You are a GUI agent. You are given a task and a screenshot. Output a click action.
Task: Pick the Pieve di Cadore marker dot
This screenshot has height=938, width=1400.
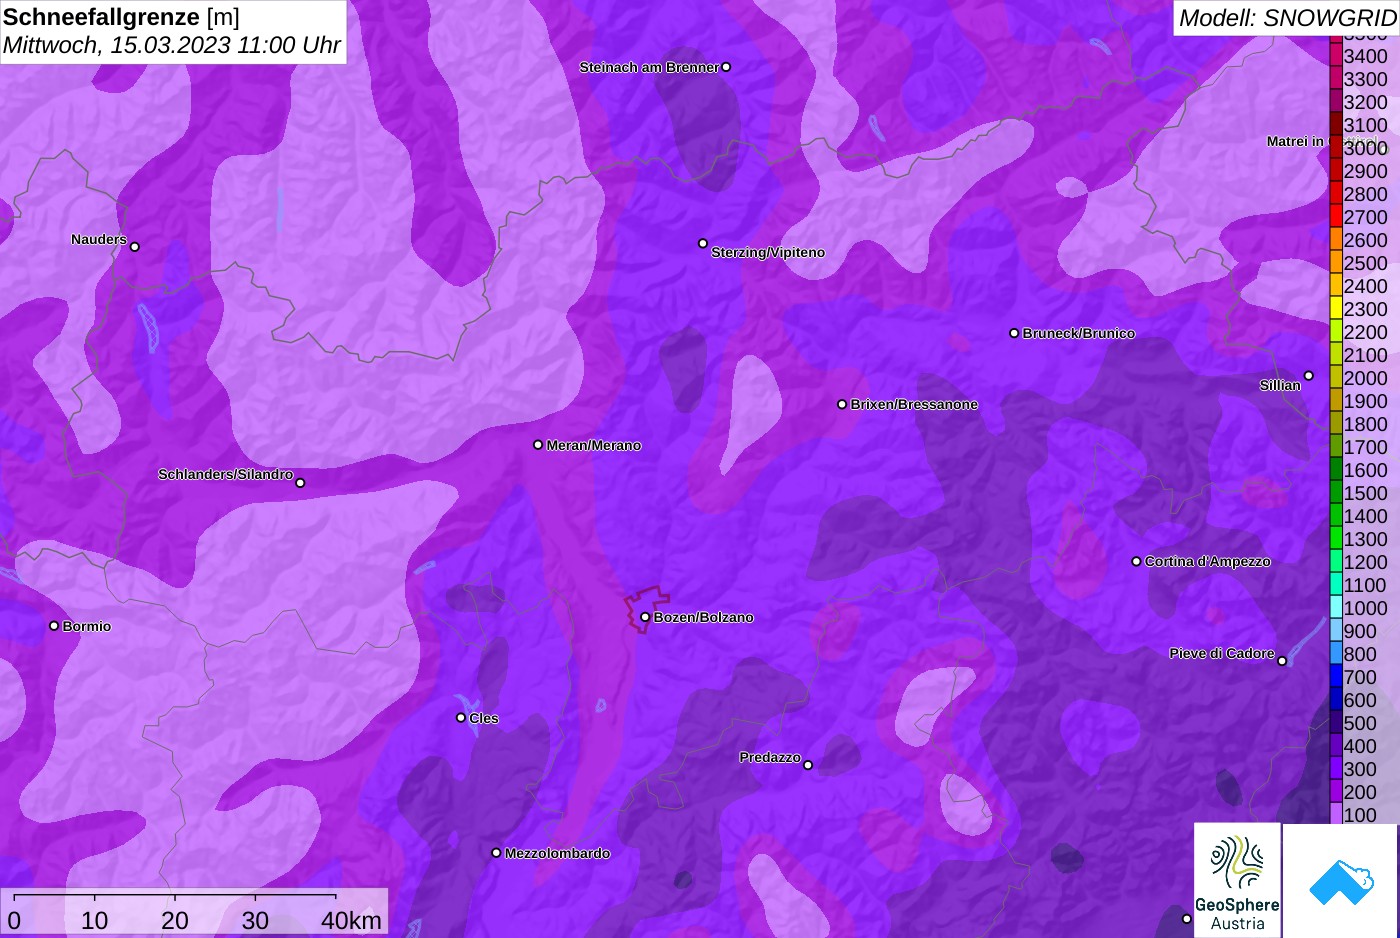pyautogui.click(x=1282, y=661)
